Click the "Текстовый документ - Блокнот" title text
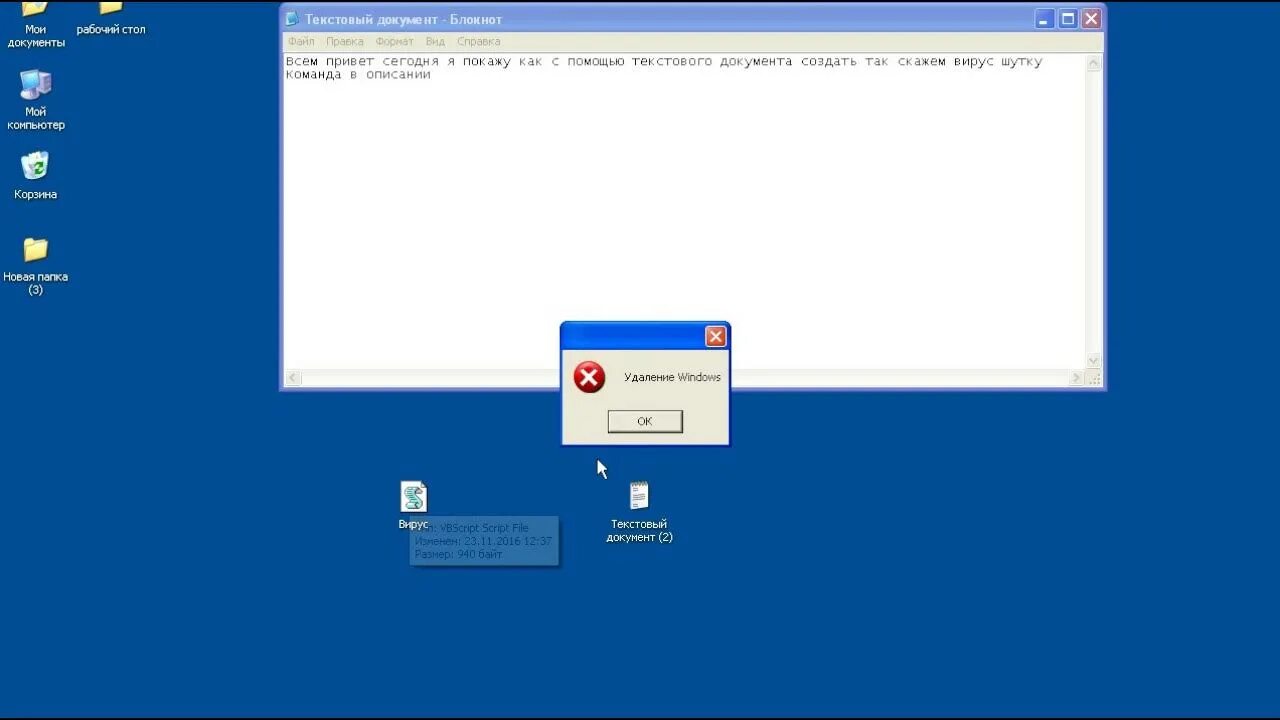The image size is (1280, 720). point(403,19)
